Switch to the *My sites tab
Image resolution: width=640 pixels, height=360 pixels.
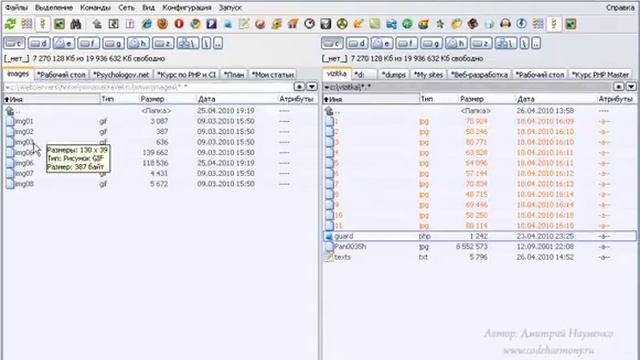point(428,75)
